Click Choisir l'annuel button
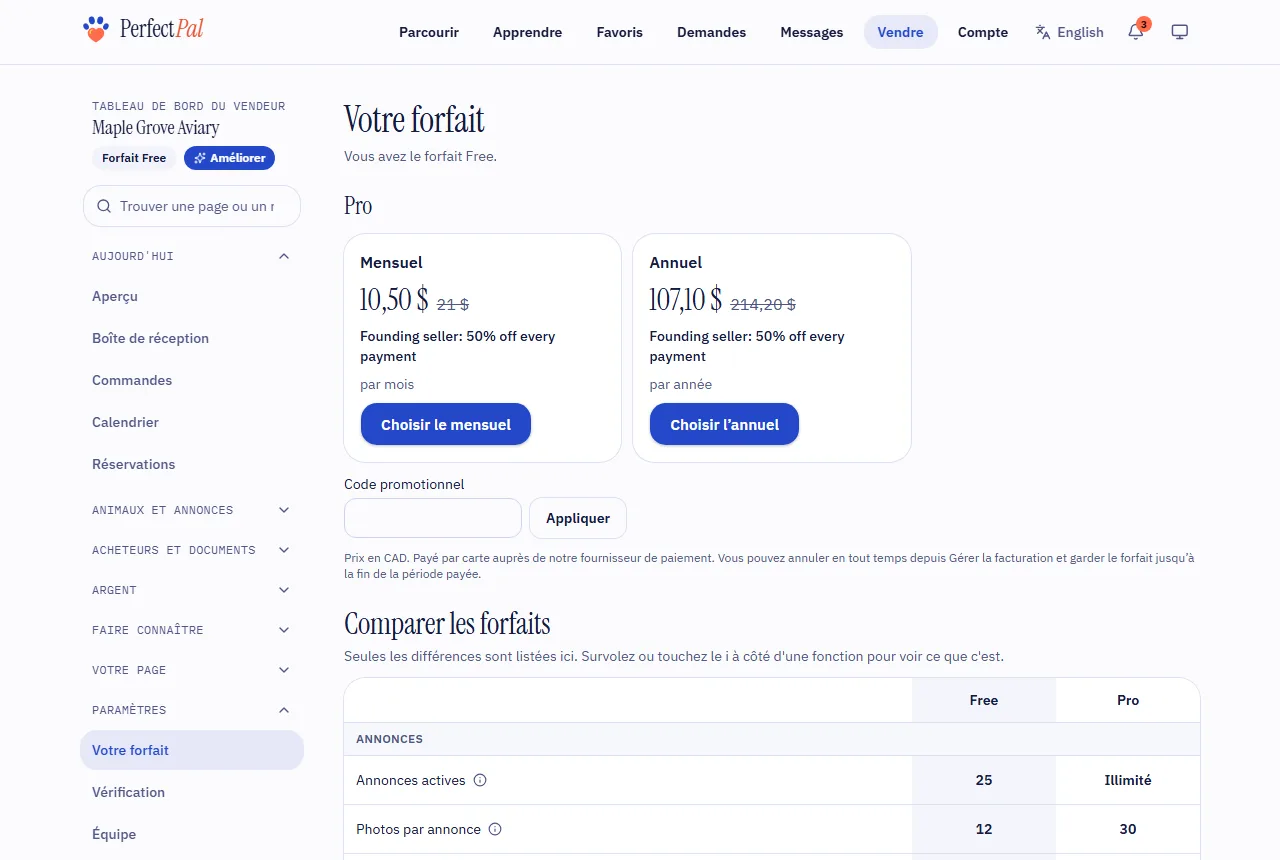 point(724,424)
